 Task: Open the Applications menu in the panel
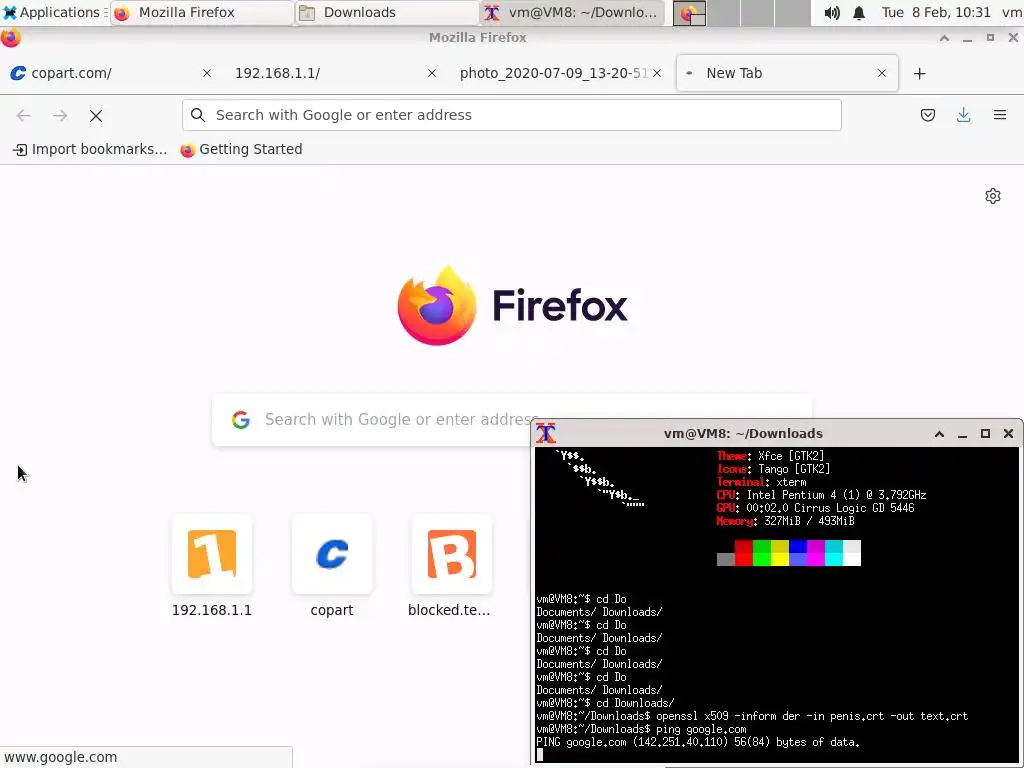pyautogui.click(x=52, y=12)
